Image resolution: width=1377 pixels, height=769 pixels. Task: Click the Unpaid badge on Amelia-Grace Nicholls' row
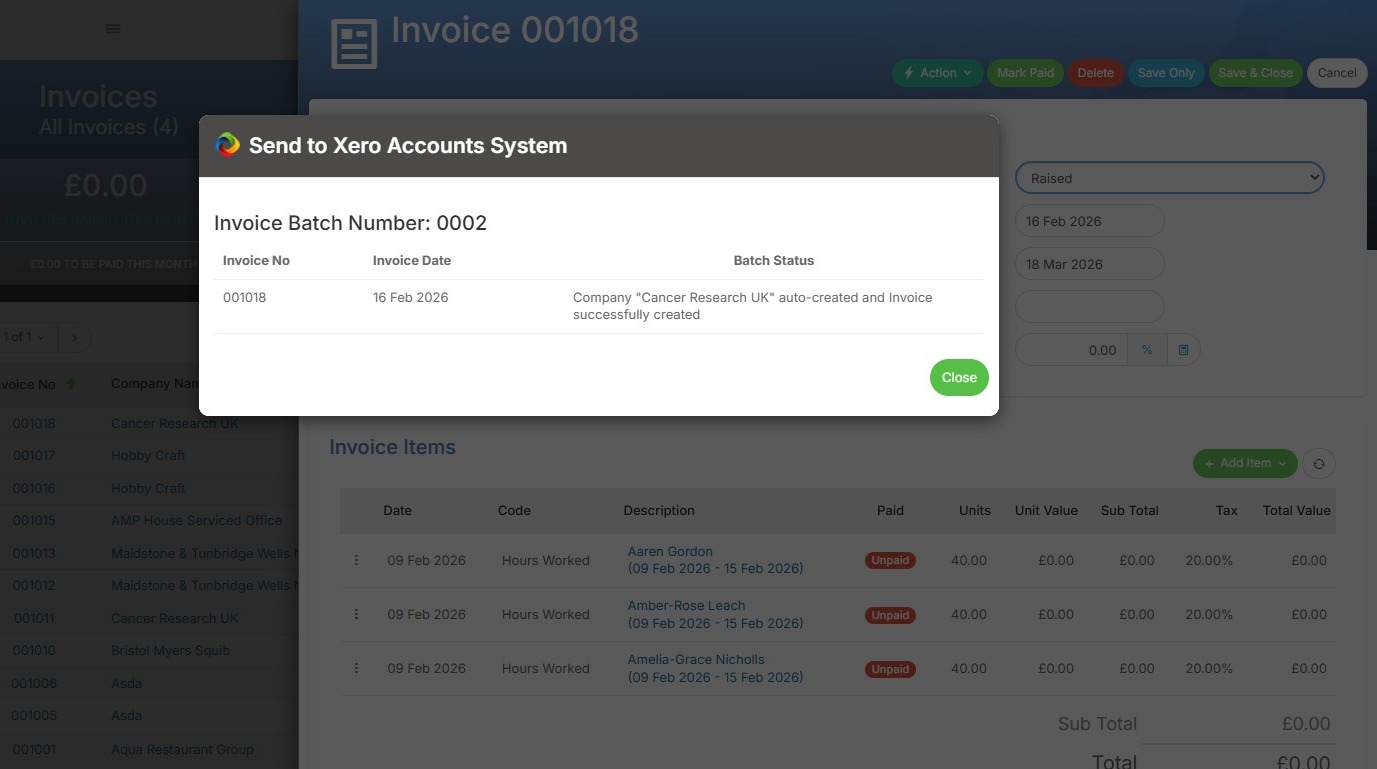[x=890, y=669]
